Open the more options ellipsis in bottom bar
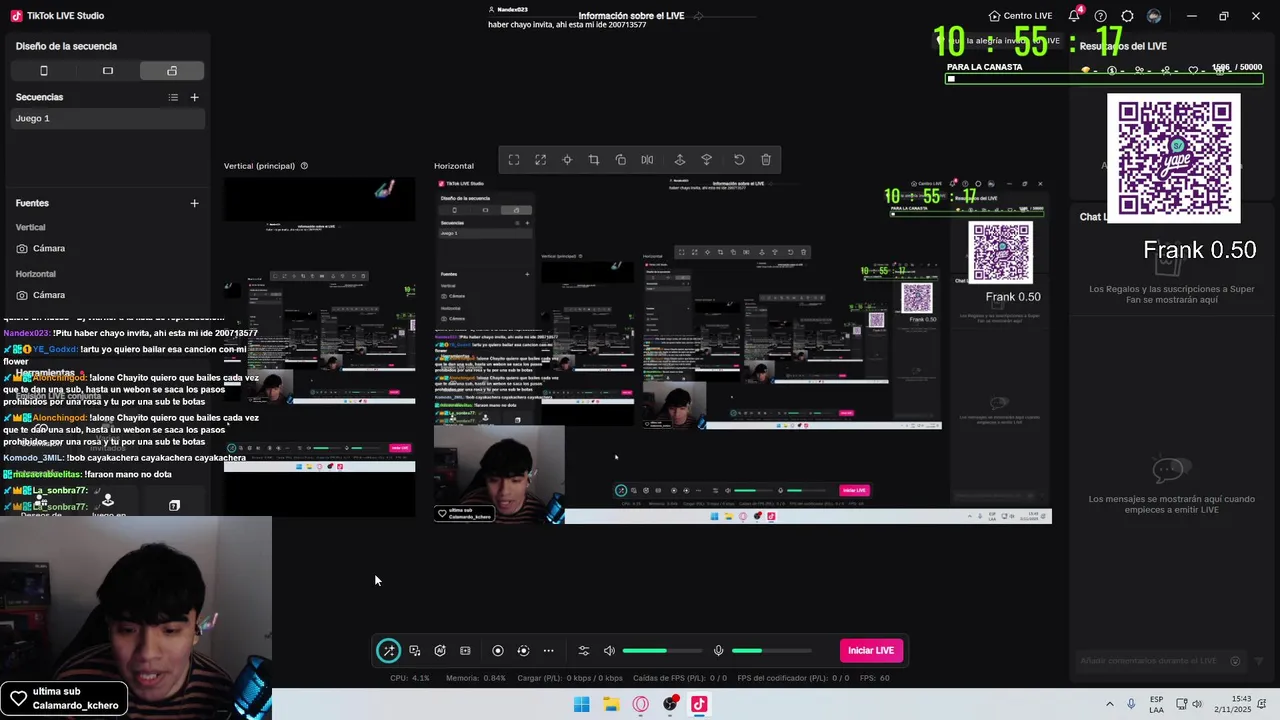The image size is (1280, 720). 548,651
